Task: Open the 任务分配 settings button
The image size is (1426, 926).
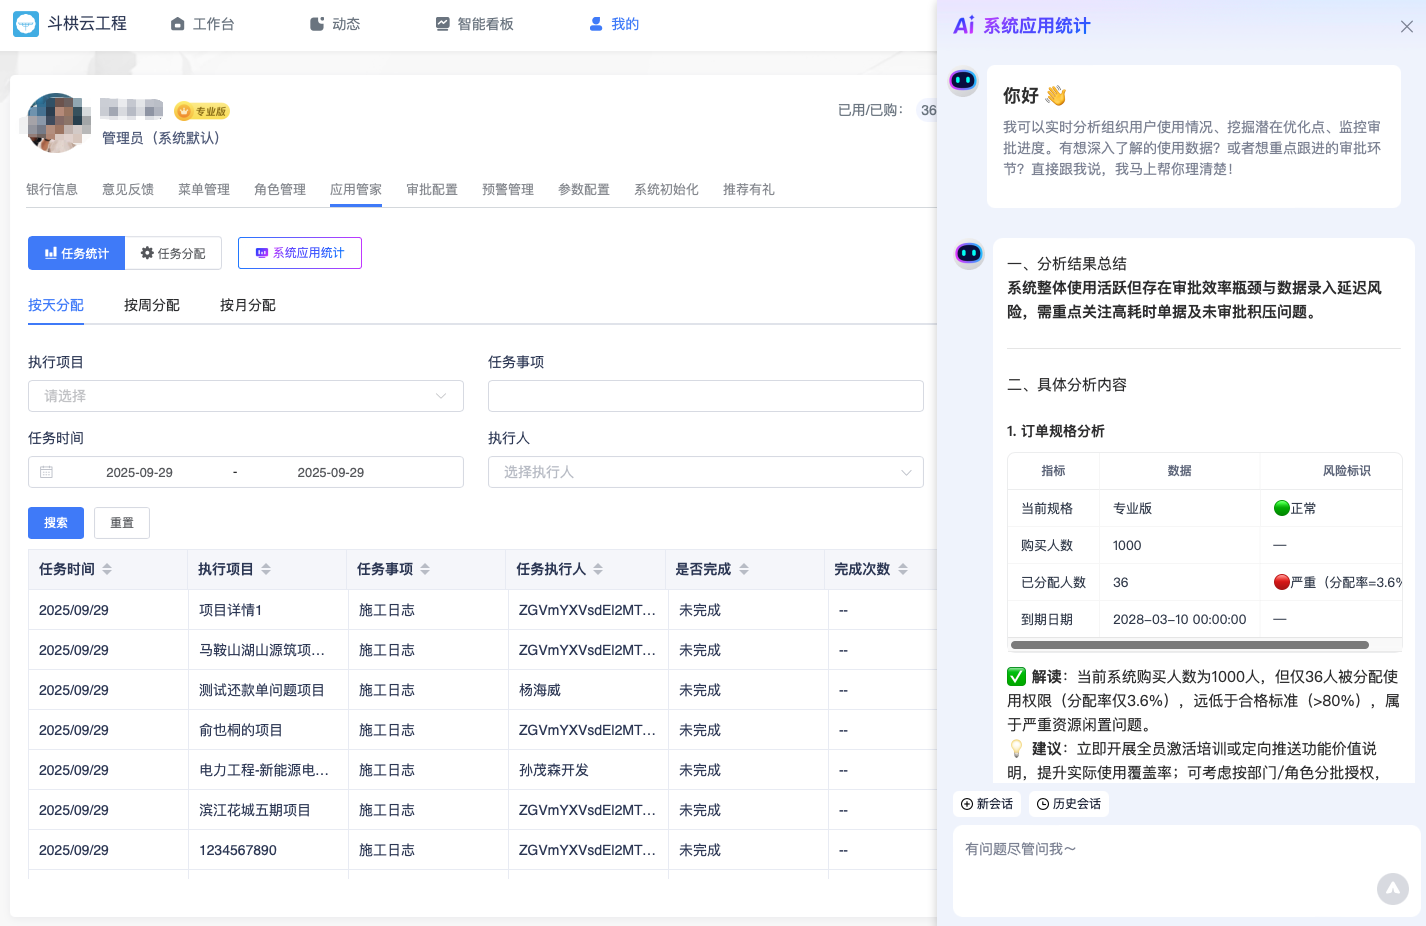Action: pos(173,253)
